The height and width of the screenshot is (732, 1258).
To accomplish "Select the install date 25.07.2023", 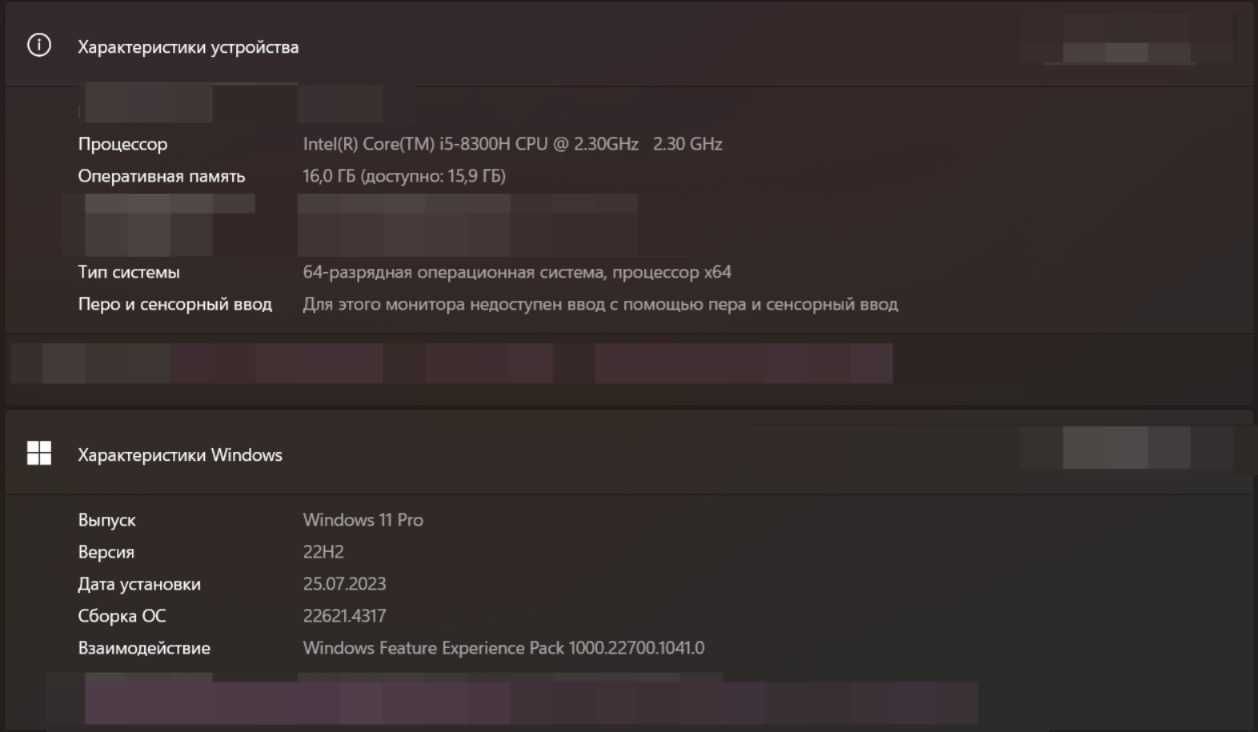I will click(x=344, y=584).
